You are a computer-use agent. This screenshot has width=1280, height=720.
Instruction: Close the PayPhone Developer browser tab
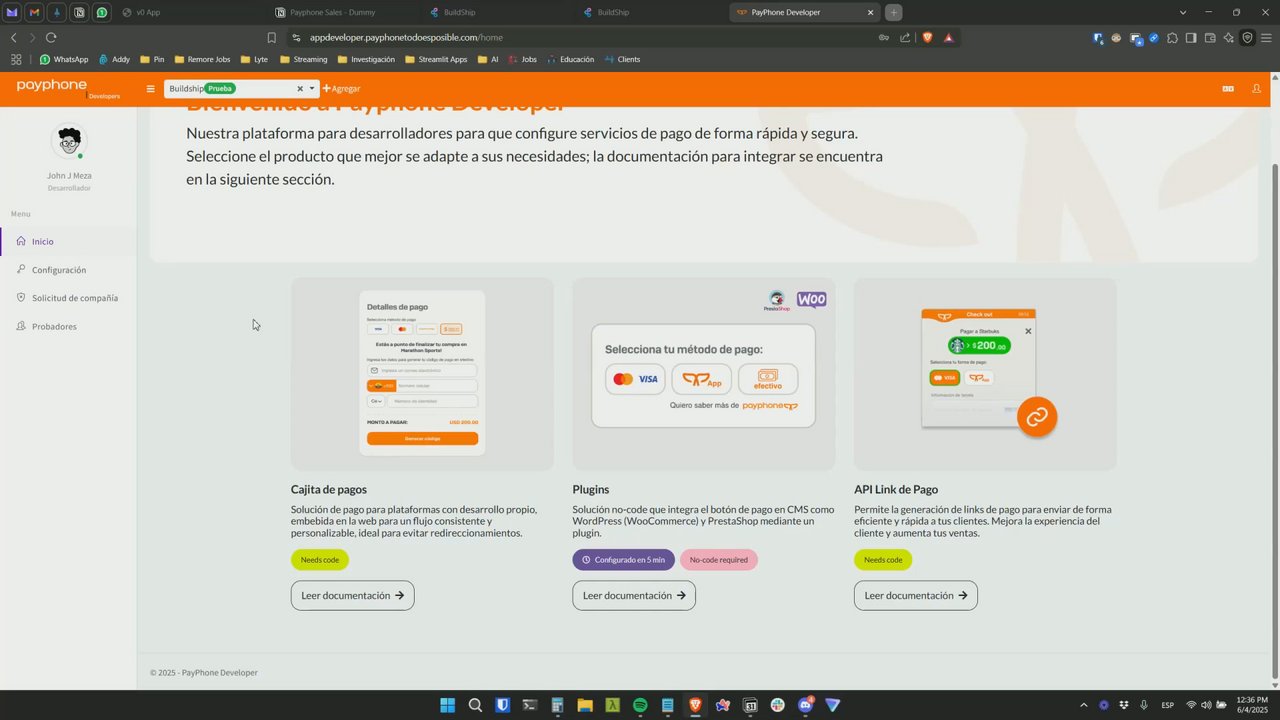click(x=870, y=12)
